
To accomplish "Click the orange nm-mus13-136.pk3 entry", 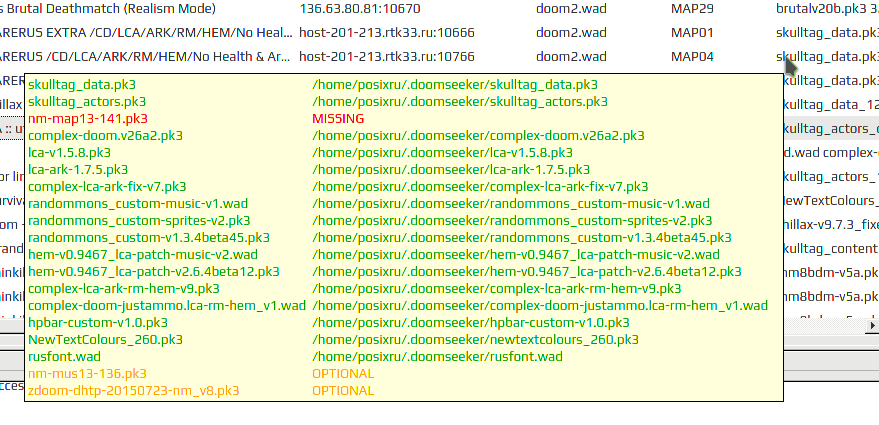I will pos(87,373).
